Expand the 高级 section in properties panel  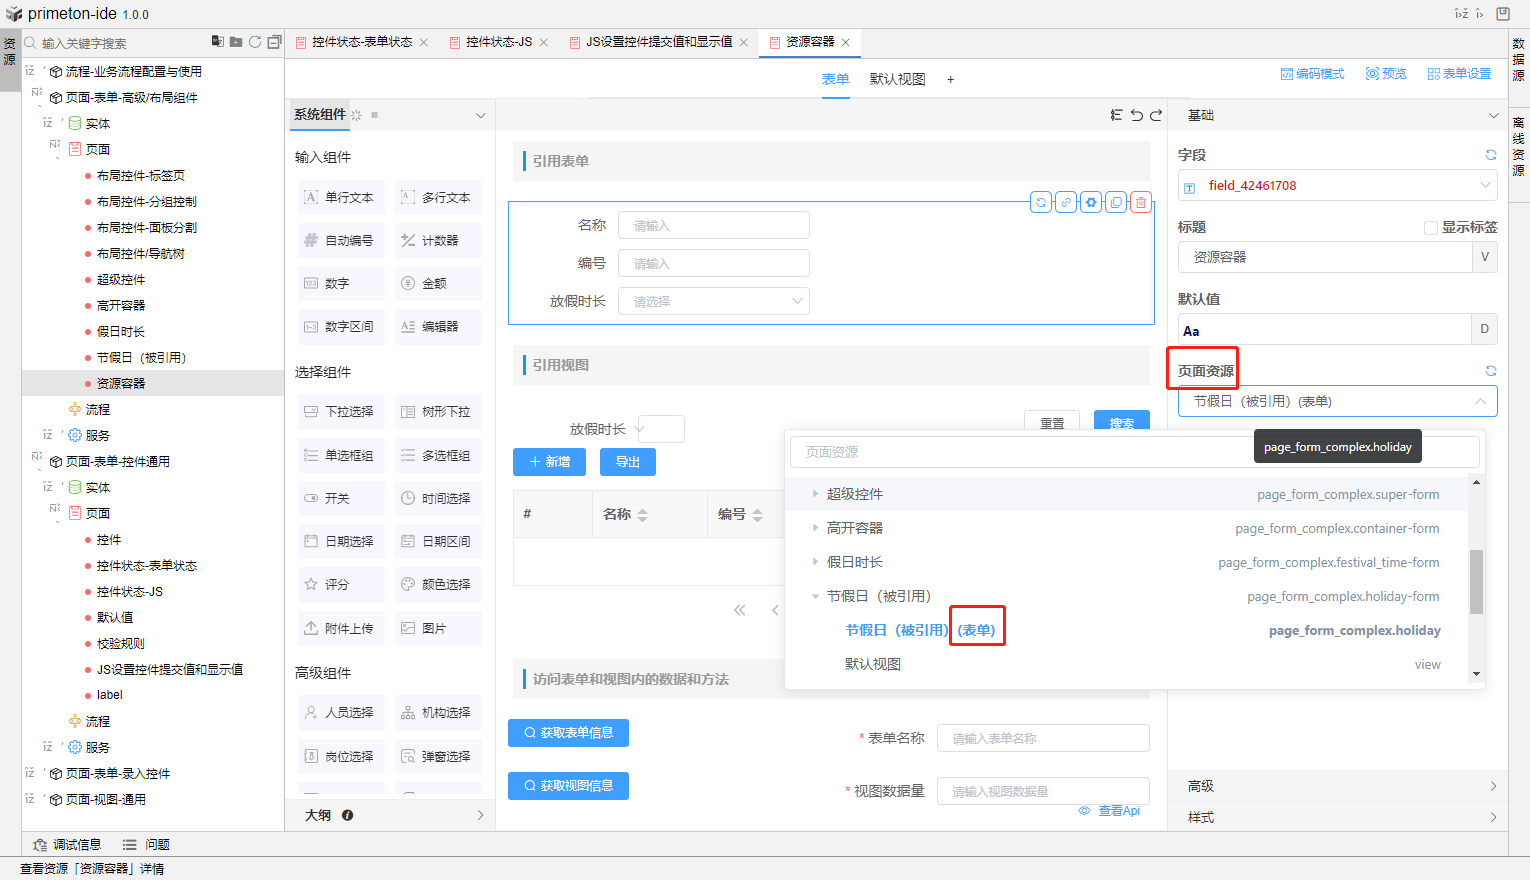point(1338,786)
